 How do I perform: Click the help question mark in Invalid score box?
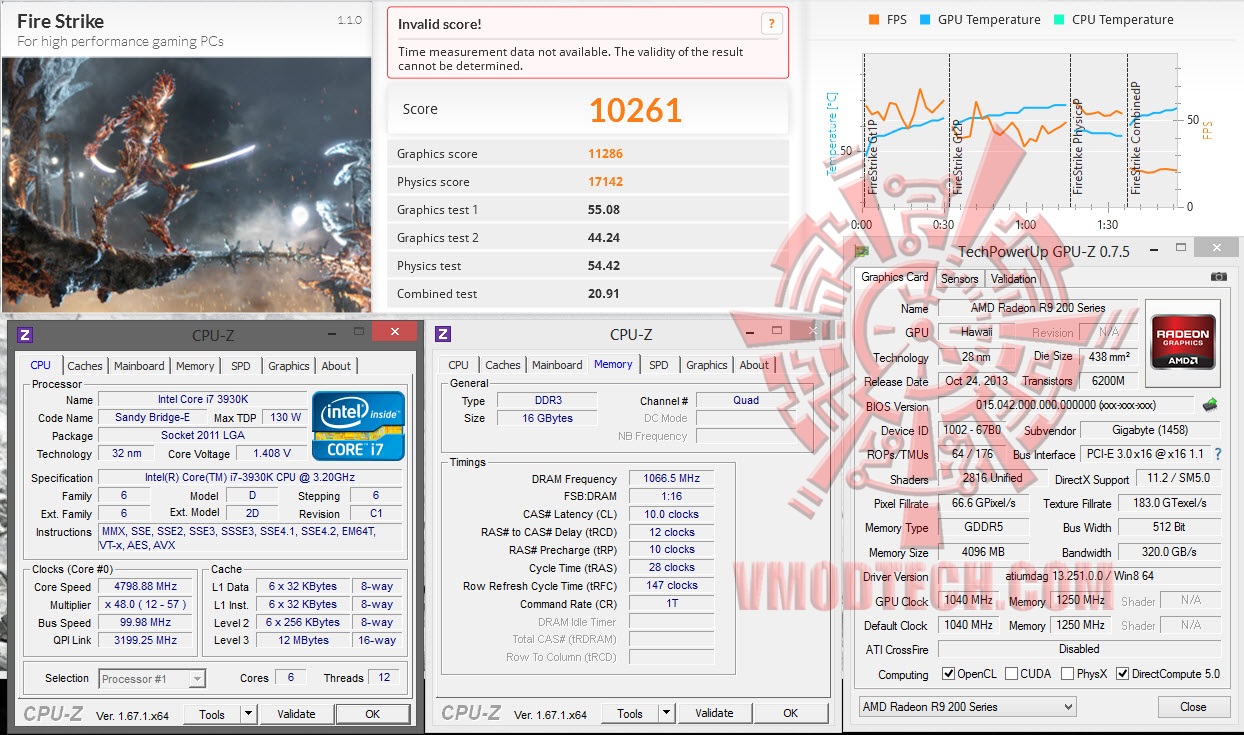tap(771, 24)
